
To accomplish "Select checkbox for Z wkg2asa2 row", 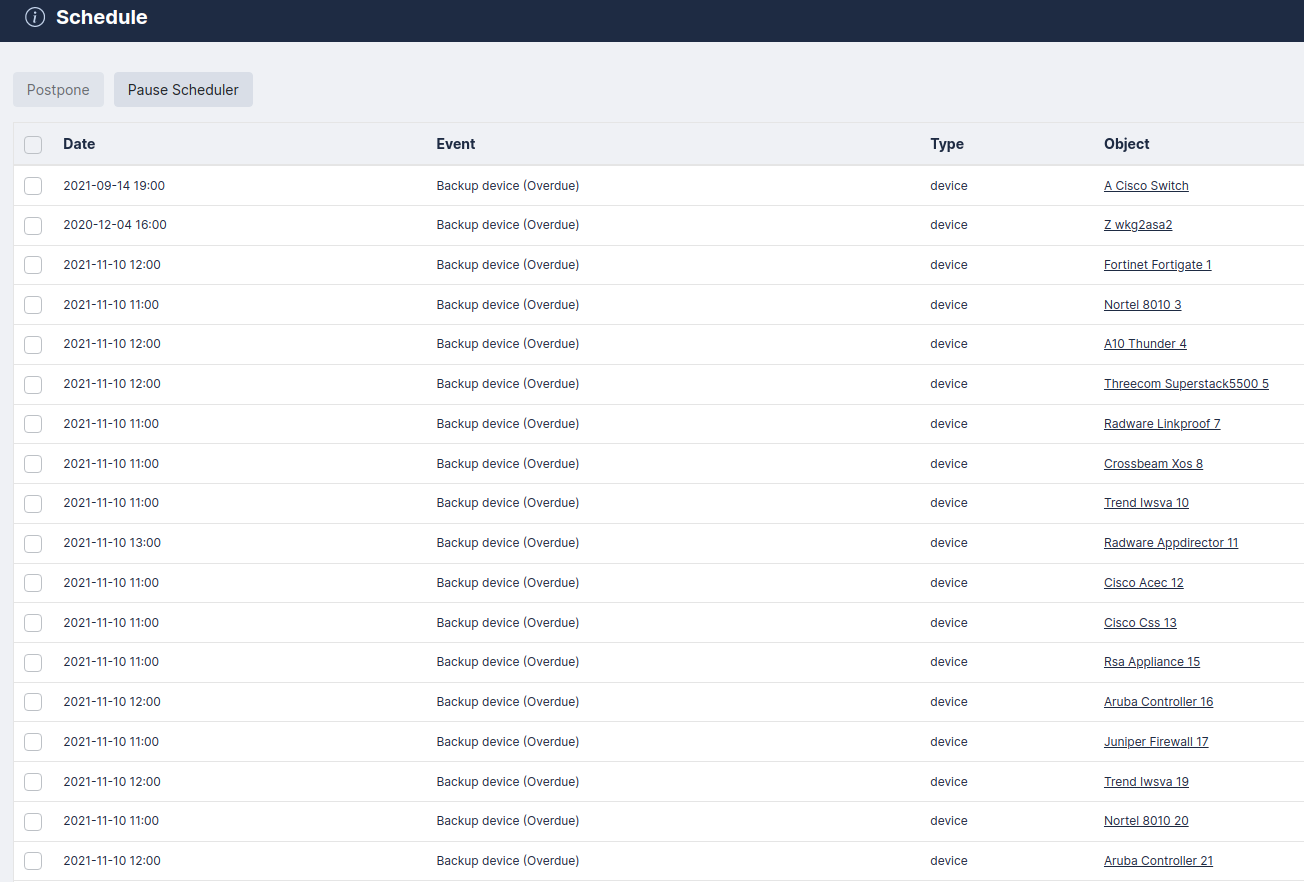I will click(33, 226).
